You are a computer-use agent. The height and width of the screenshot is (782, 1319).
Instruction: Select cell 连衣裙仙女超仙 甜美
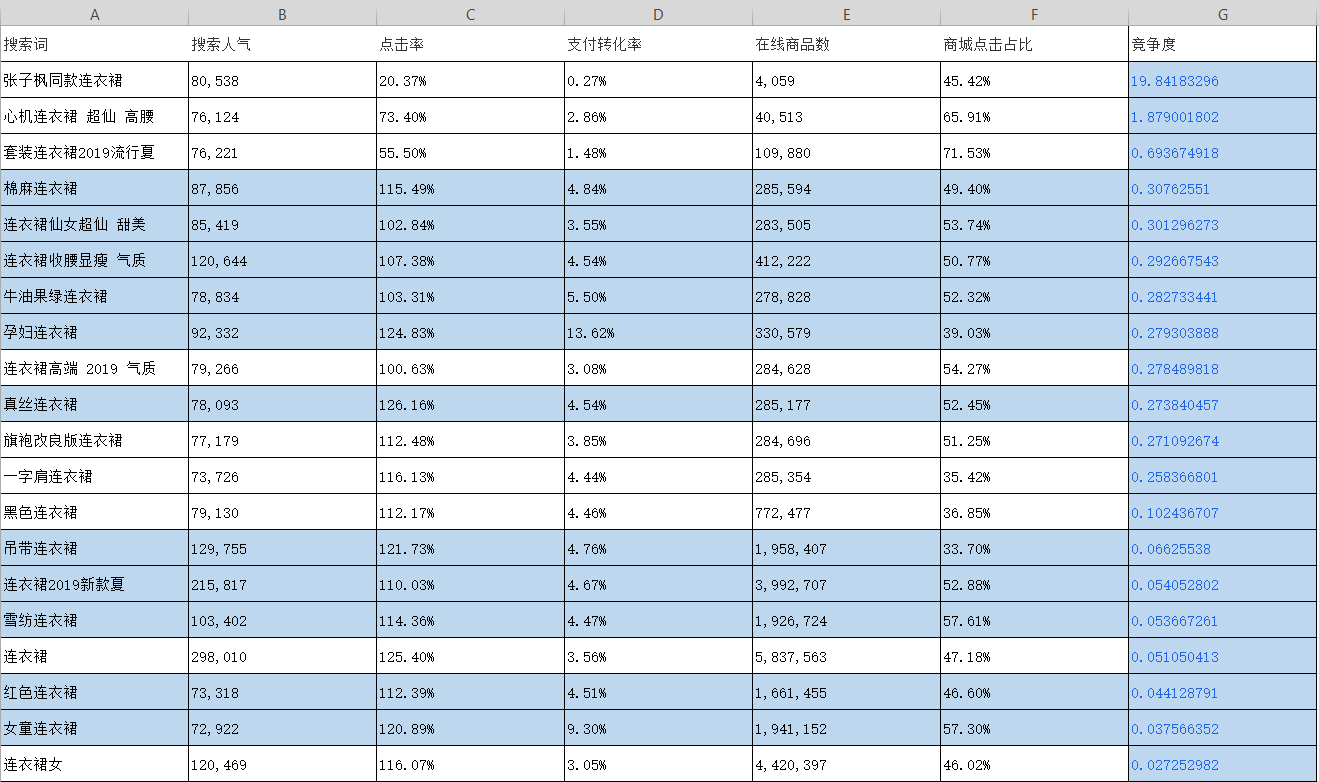tap(94, 224)
